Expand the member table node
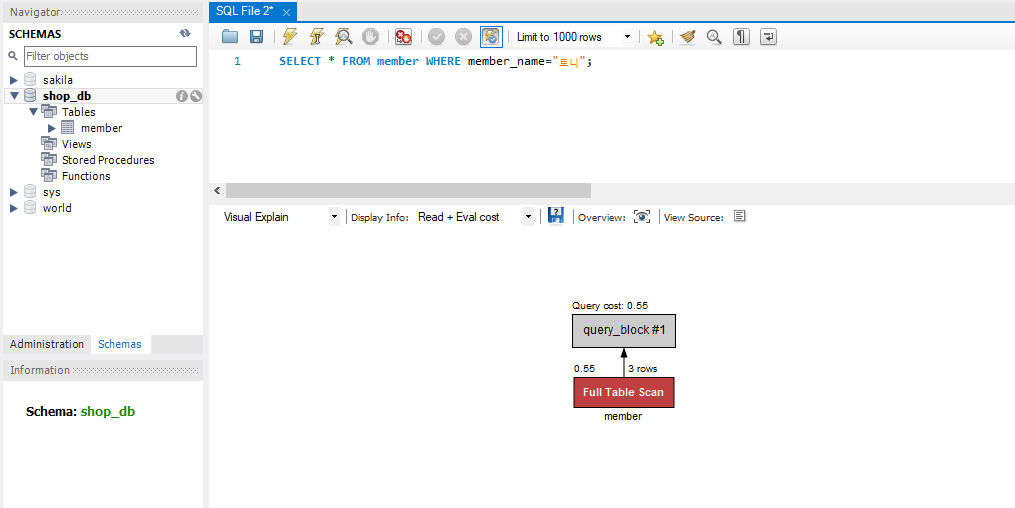The width and height of the screenshot is (1015, 508). (x=52, y=128)
